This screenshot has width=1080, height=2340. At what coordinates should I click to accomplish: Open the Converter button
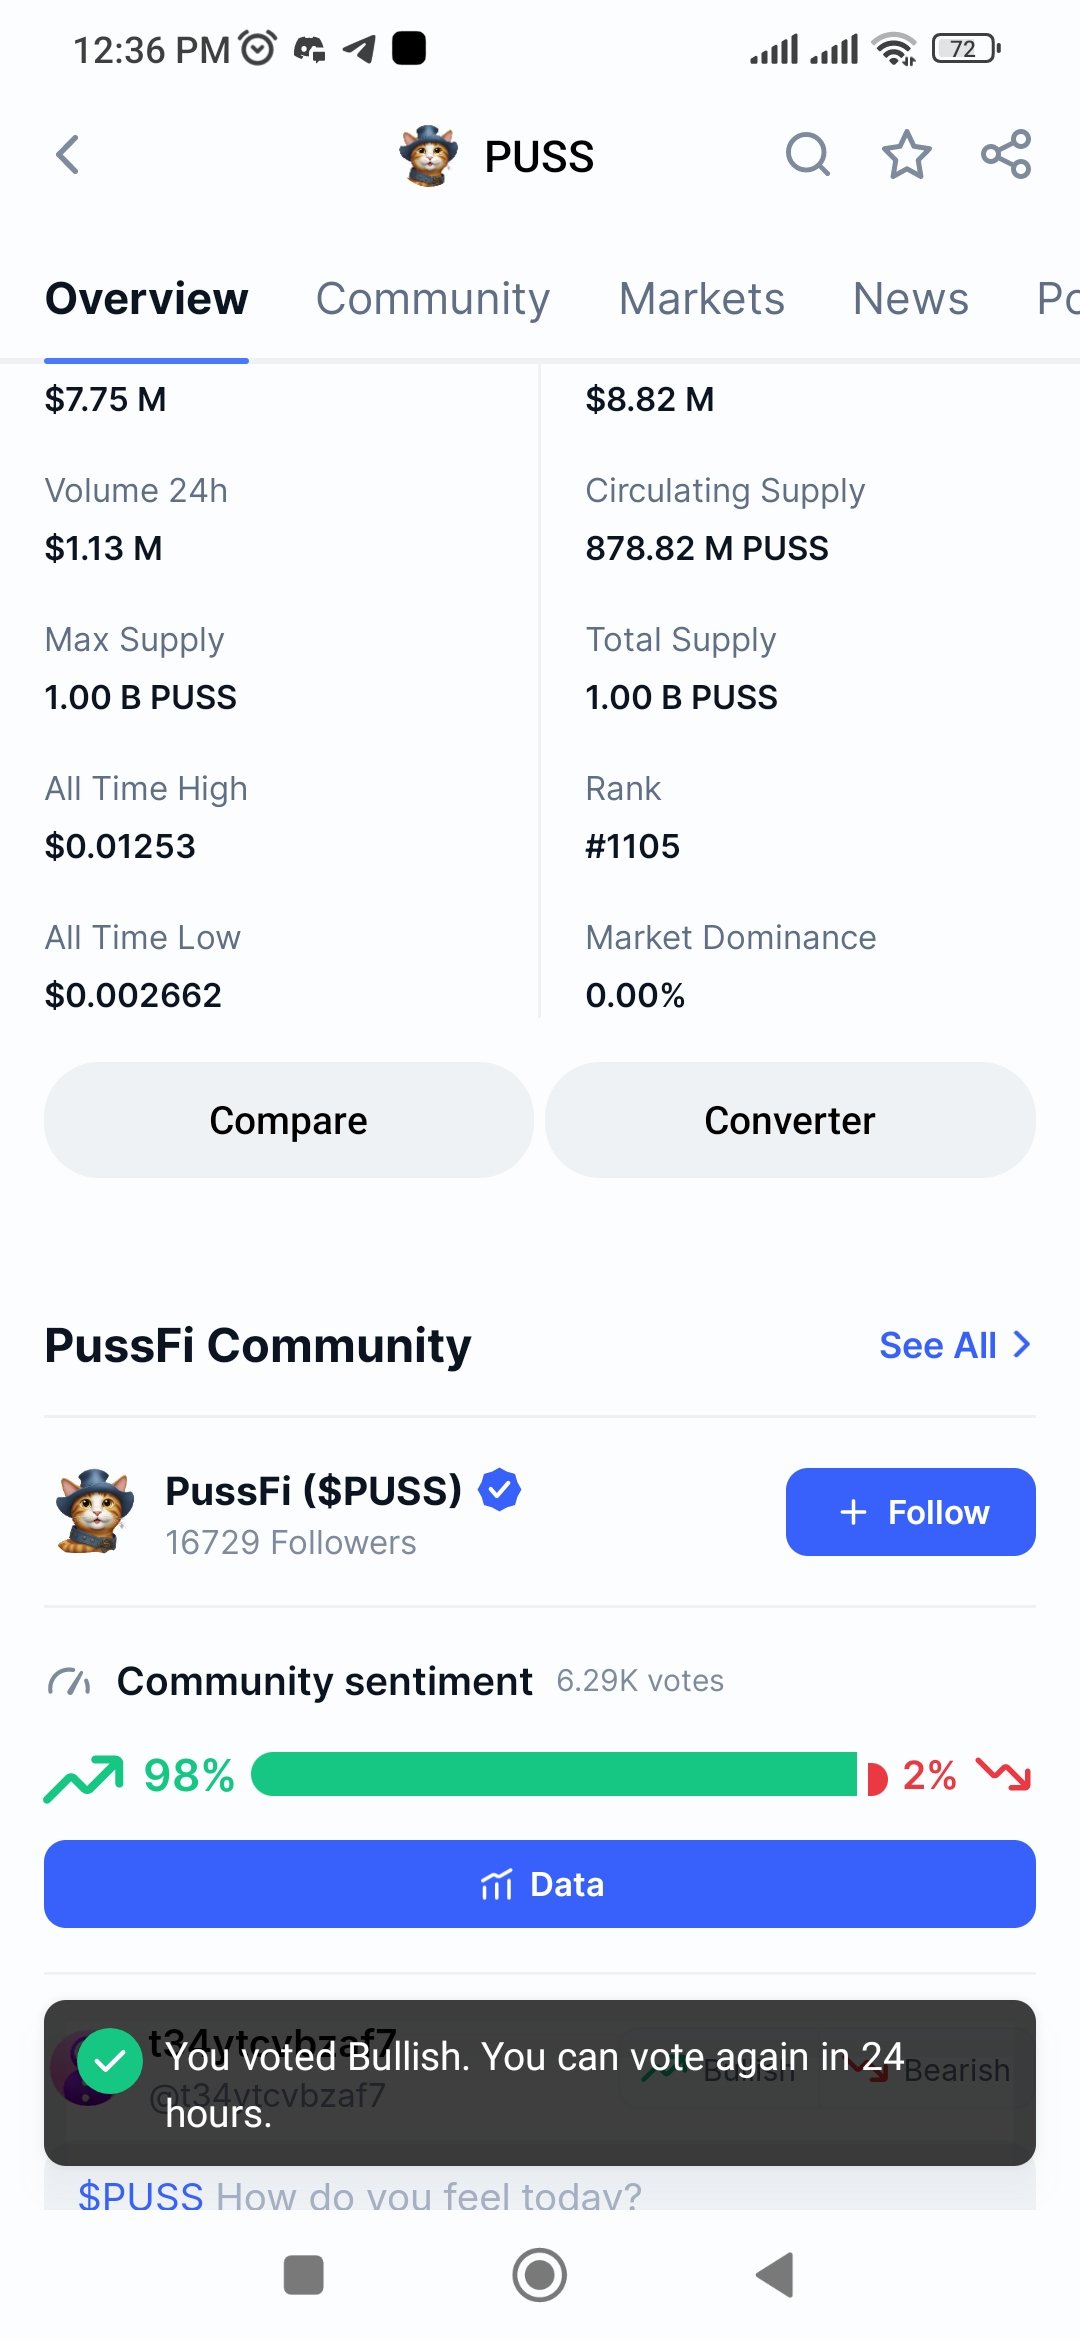click(x=790, y=1120)
